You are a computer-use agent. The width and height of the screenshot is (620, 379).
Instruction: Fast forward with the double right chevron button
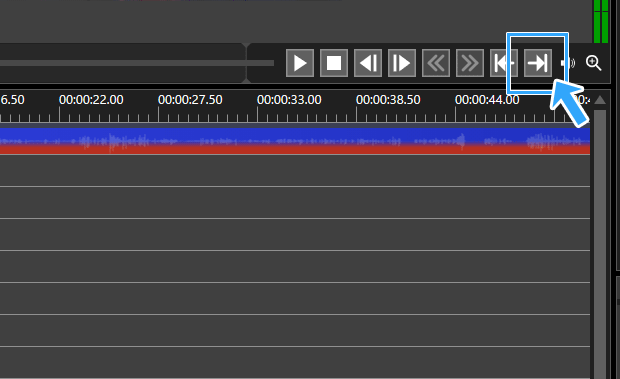point(470,63)
